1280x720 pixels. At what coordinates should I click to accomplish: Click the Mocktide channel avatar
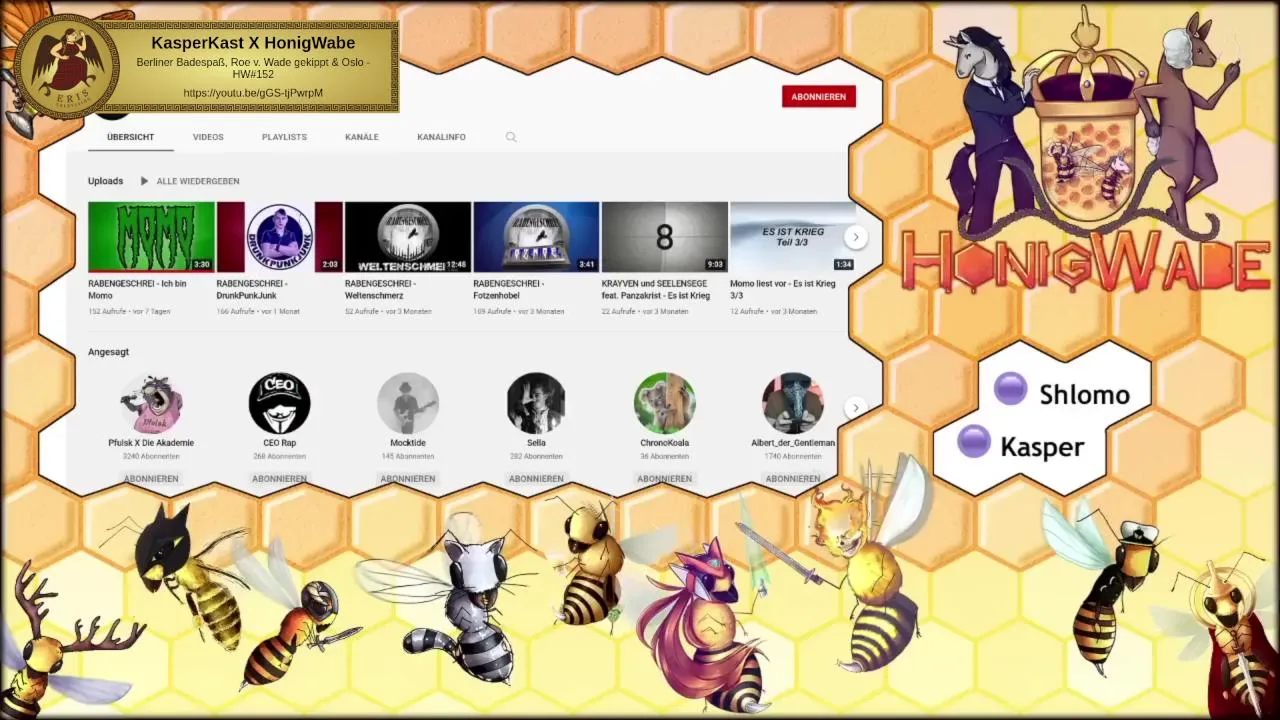click(408, 404)
